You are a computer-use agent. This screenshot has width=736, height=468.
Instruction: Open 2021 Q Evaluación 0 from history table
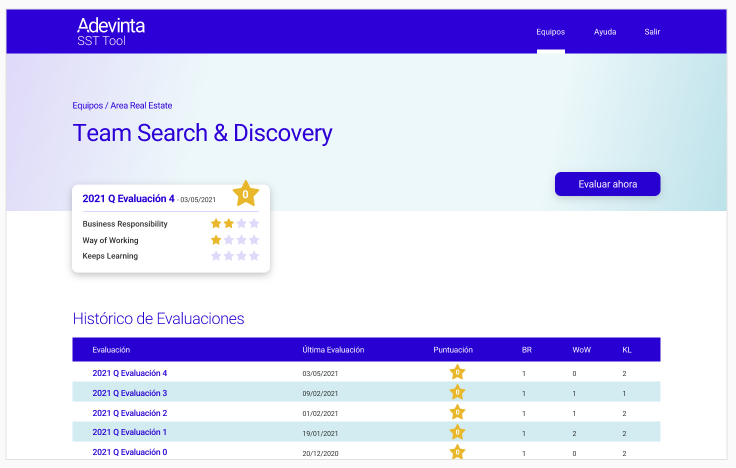(x=129, y=452)
